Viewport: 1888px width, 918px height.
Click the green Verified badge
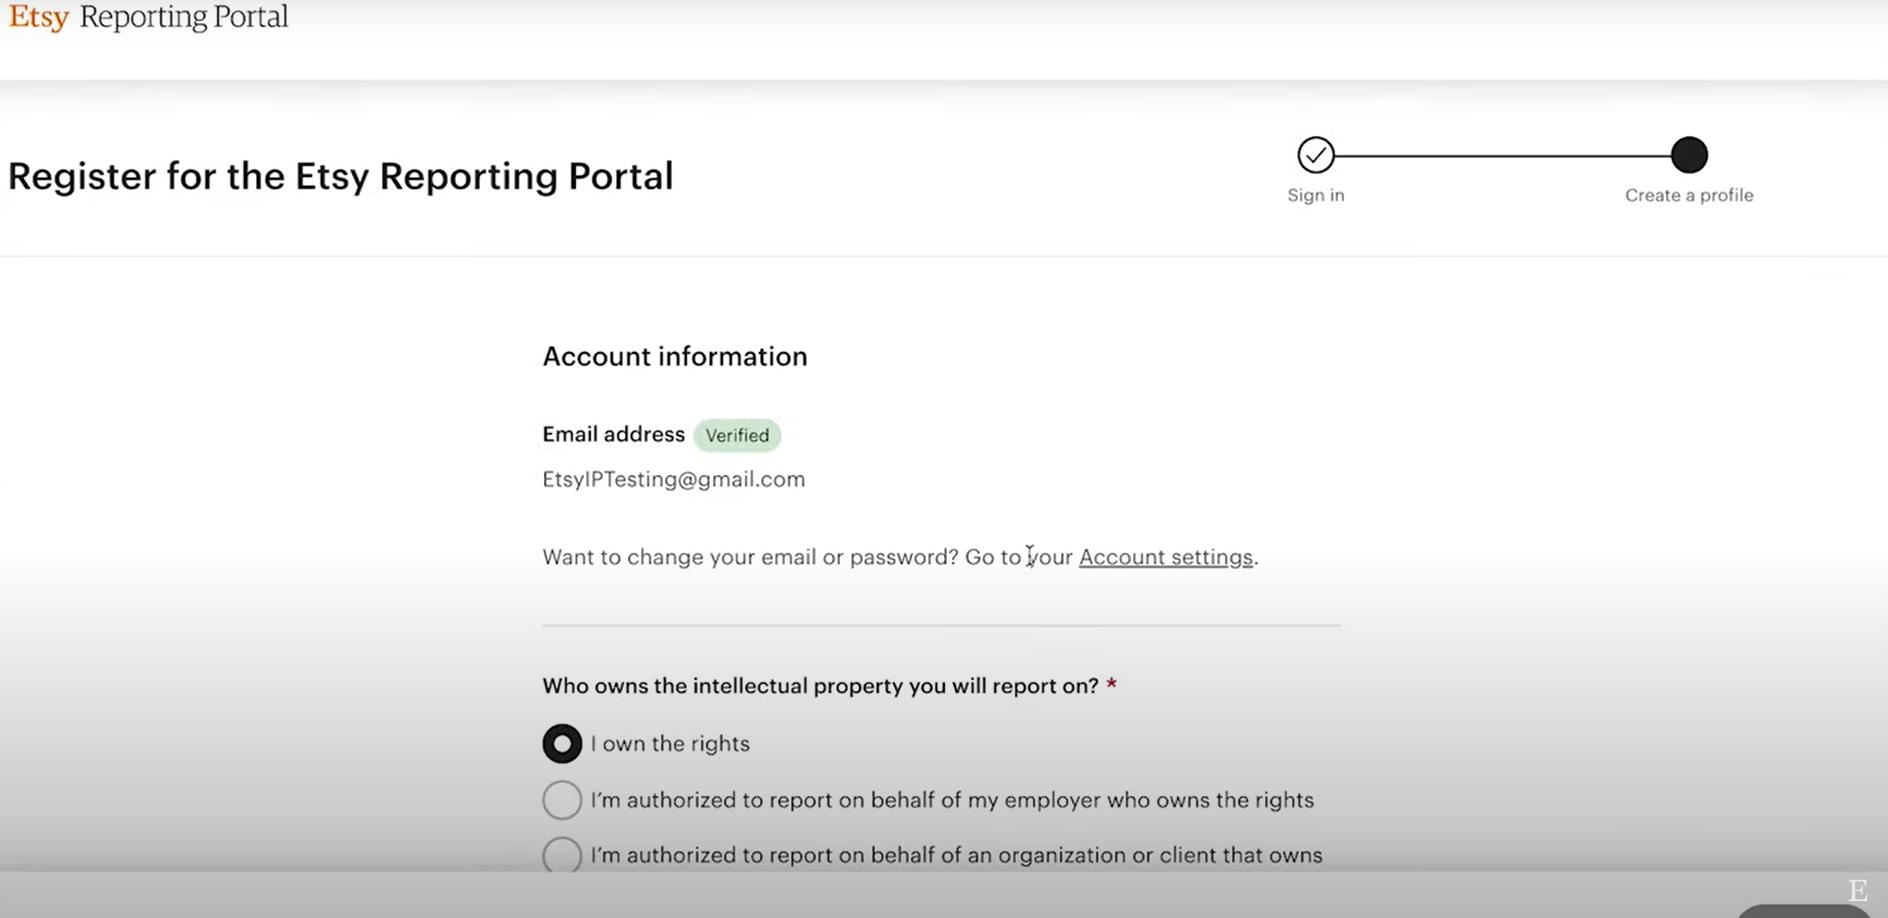point(737,435)
